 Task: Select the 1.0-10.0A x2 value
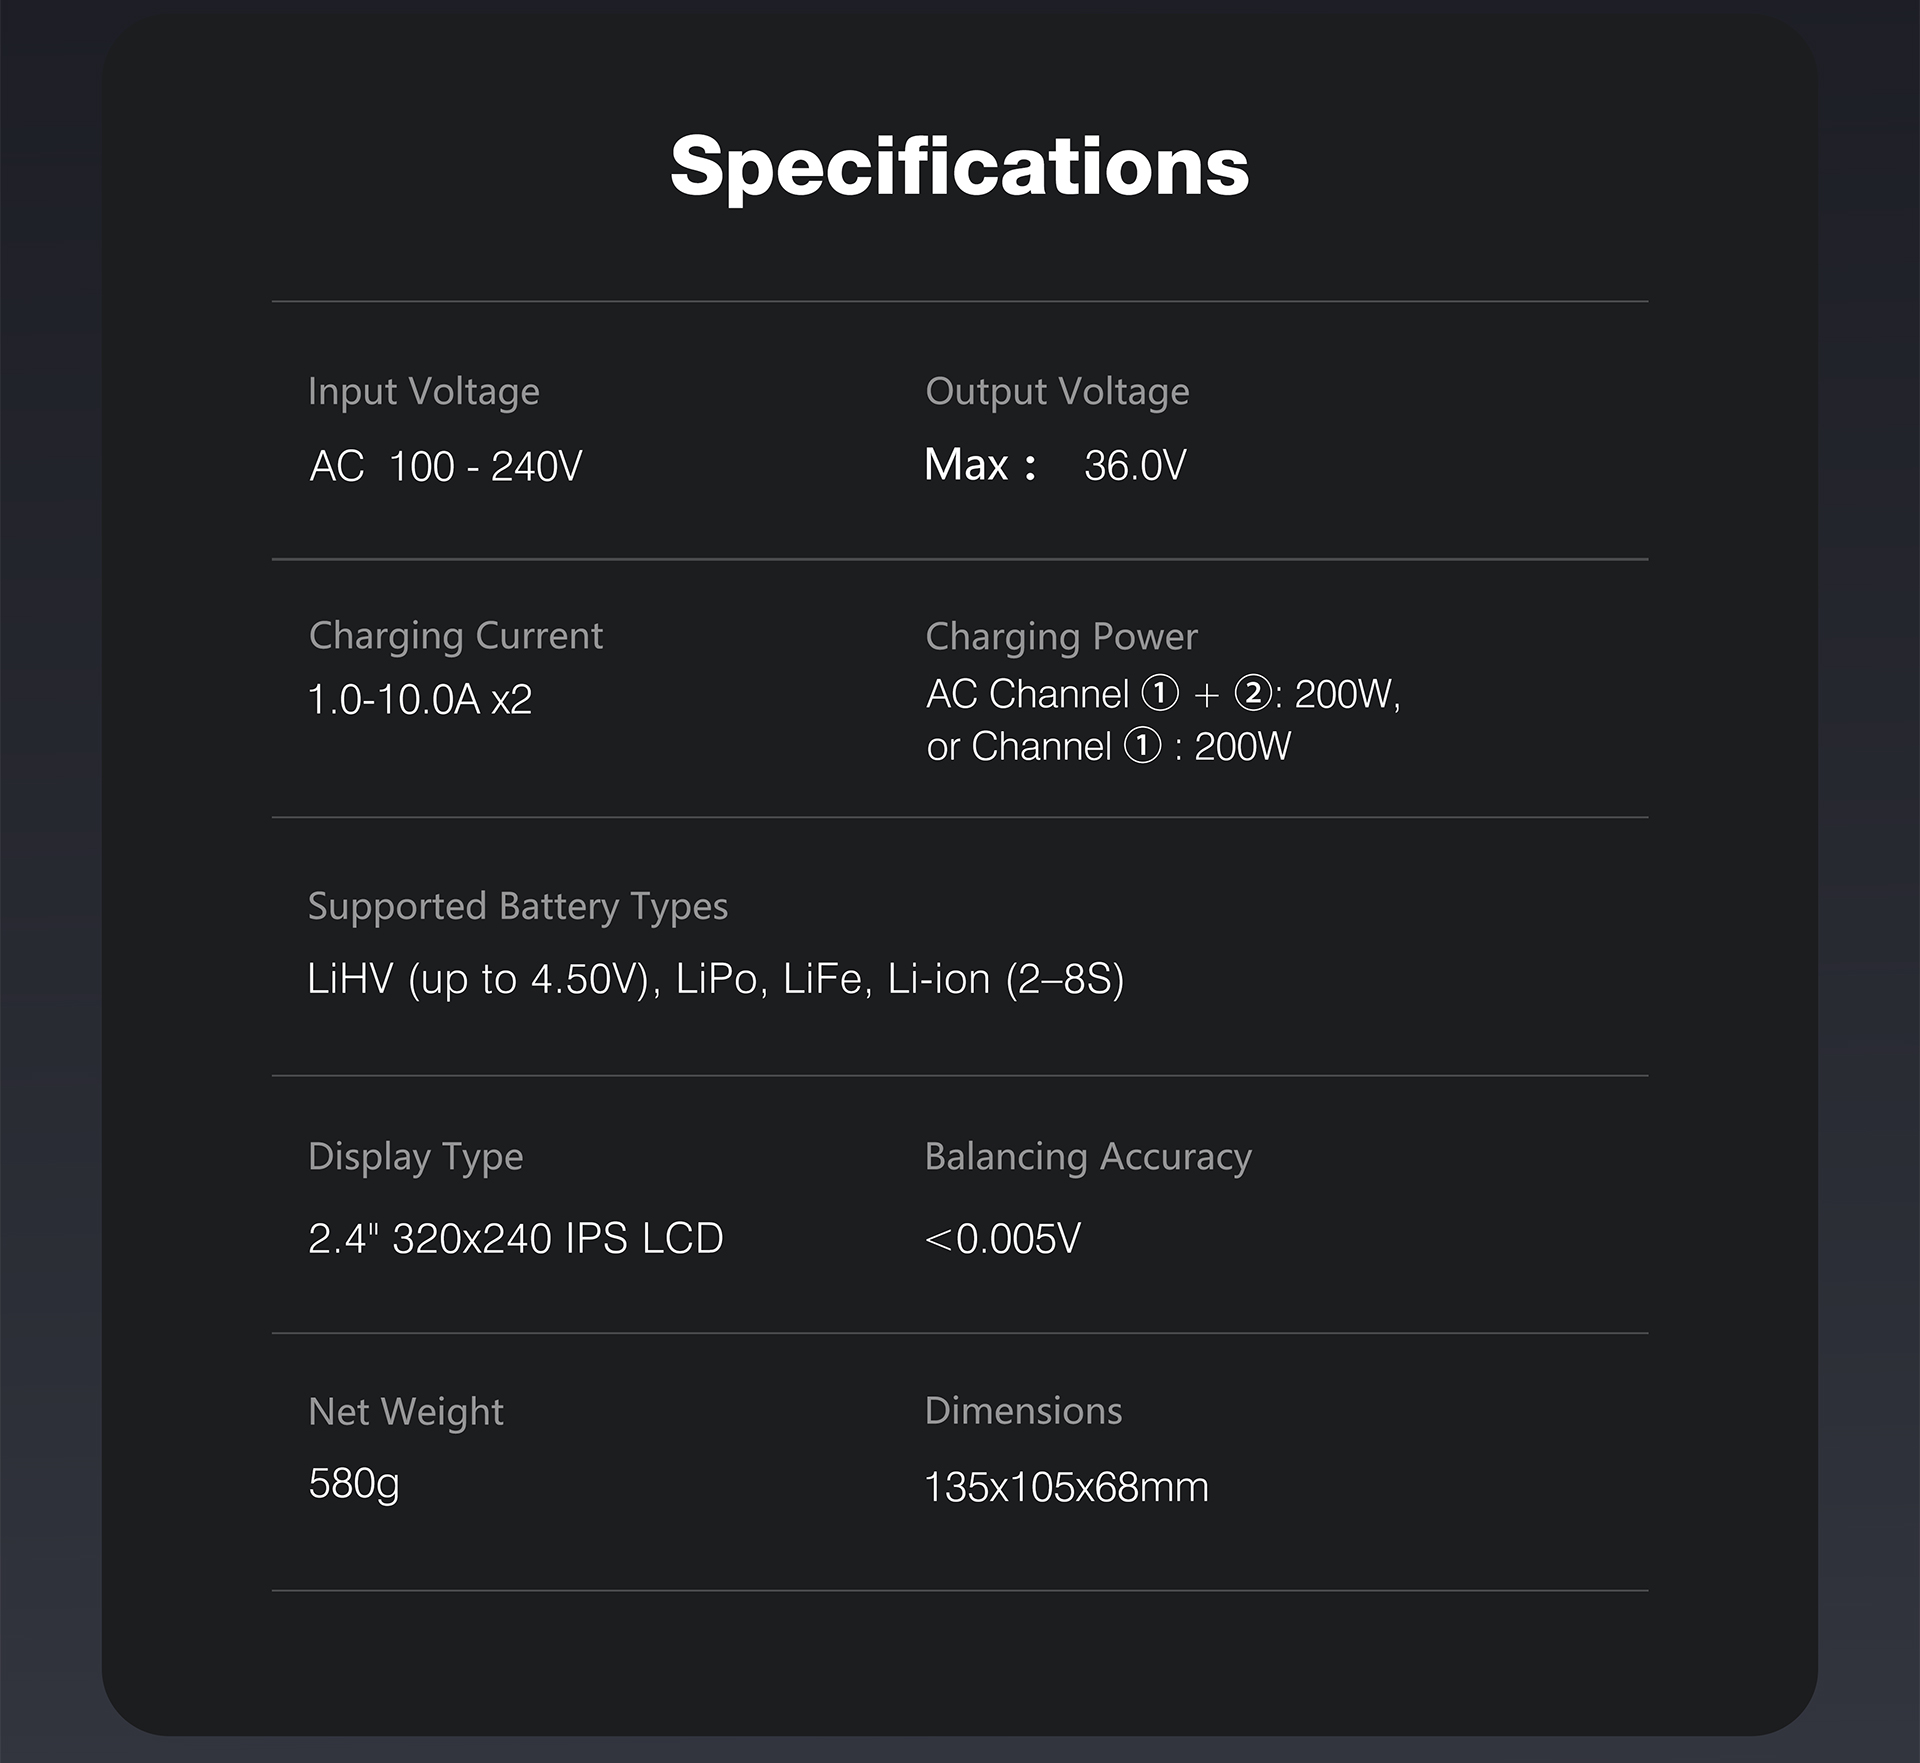(420, 699)
